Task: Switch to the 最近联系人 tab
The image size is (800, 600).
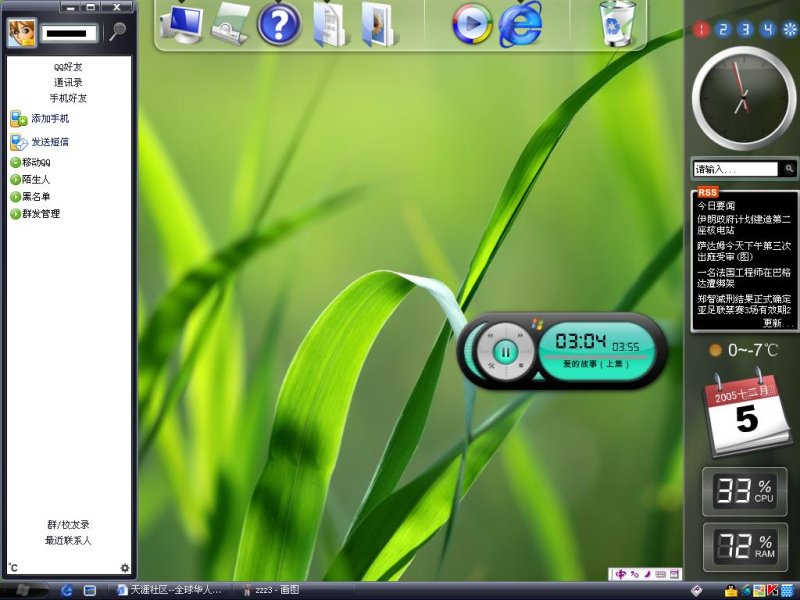Action: tap(68, 540)
